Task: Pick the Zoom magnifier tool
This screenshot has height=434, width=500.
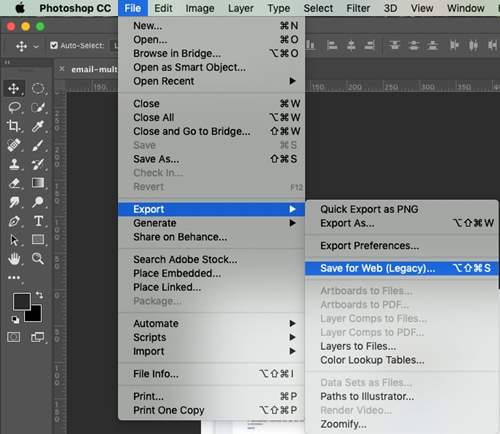Action: [38, 259]
